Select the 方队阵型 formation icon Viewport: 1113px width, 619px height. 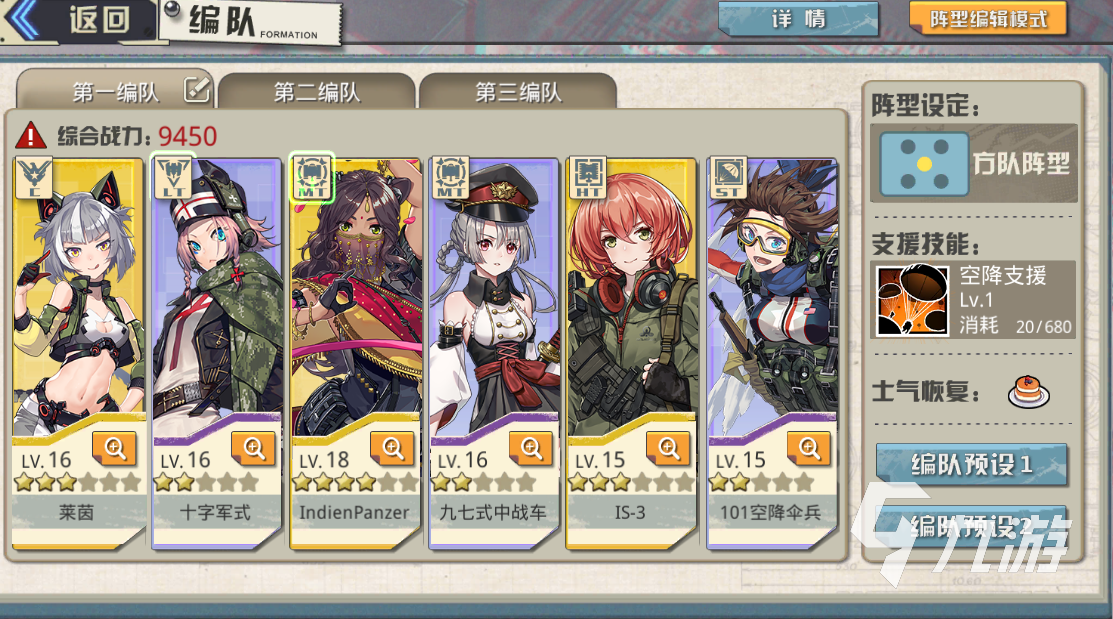924,164
